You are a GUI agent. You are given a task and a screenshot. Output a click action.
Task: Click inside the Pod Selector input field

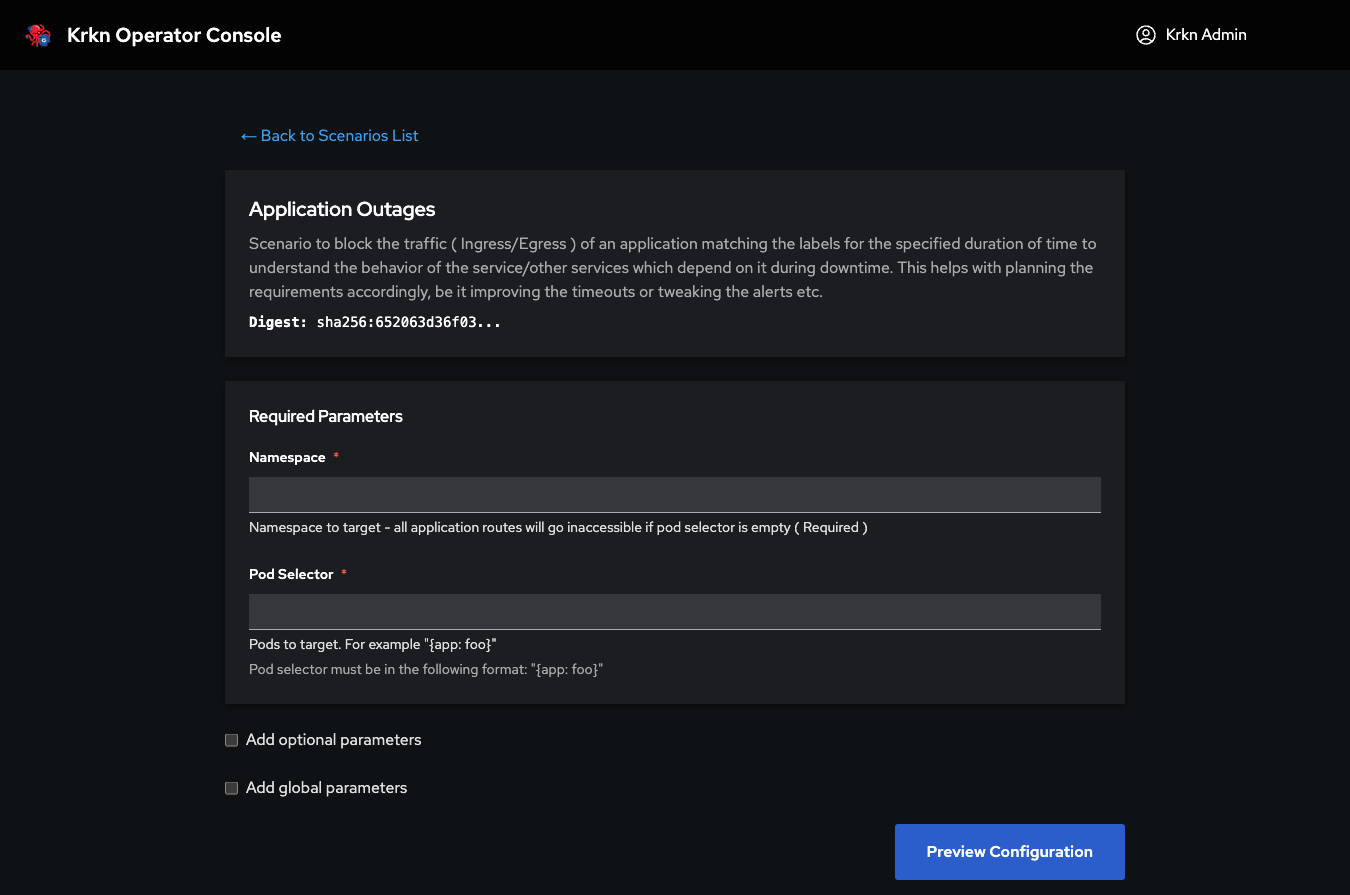674,611
